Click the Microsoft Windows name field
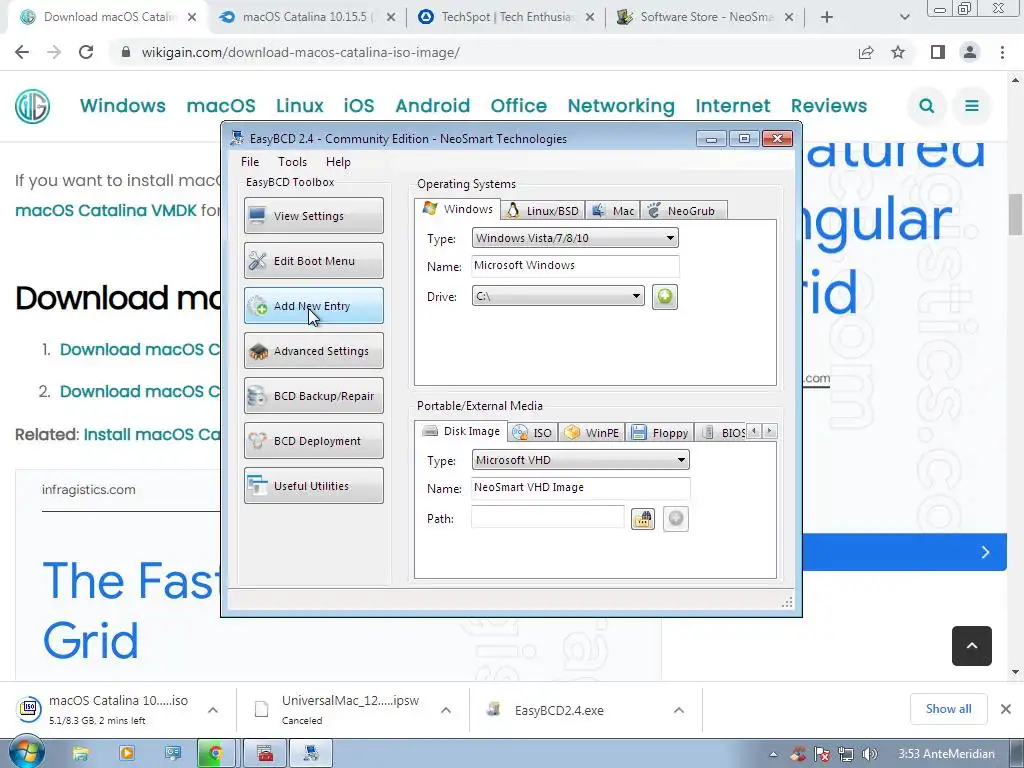 pyautogui.click(x=575, y=266)
